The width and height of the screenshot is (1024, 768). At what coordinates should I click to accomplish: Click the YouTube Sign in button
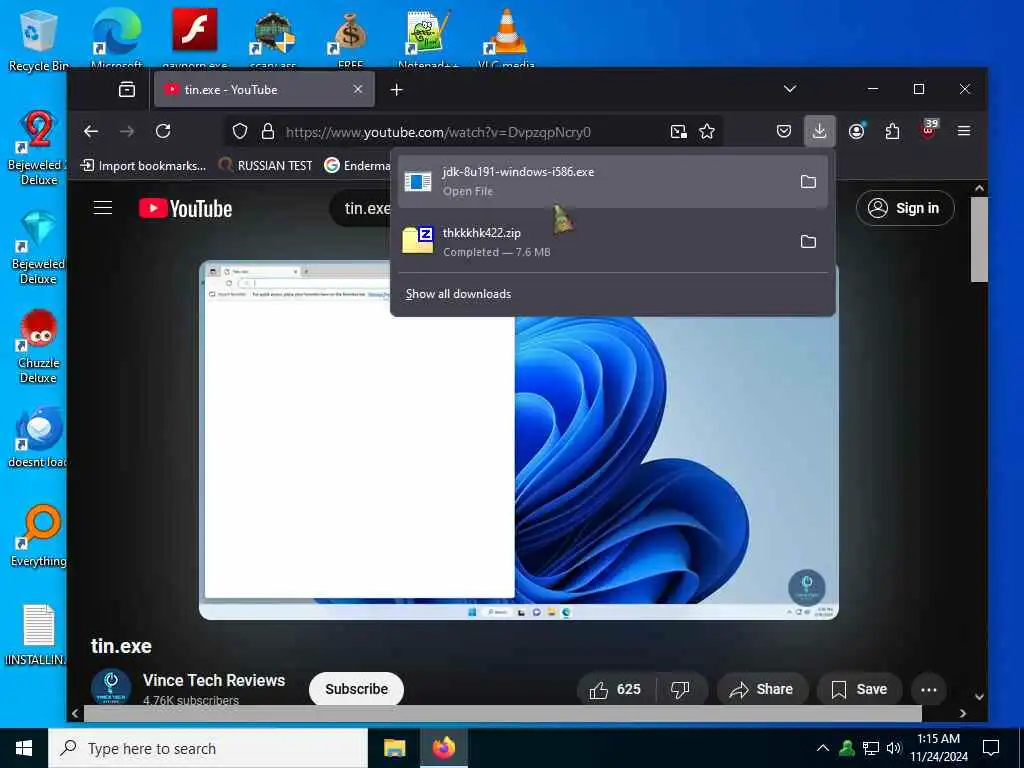point(905,208)
